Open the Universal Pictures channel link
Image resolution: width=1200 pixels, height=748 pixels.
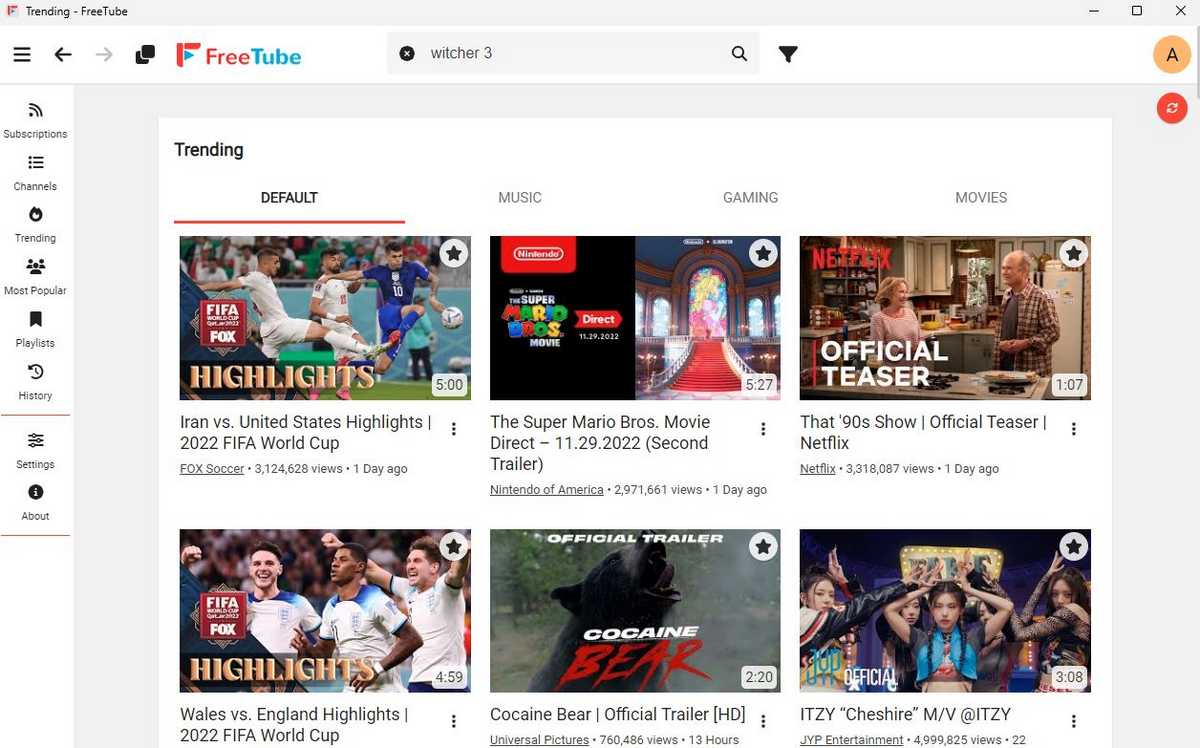click(x=540, y=740)
